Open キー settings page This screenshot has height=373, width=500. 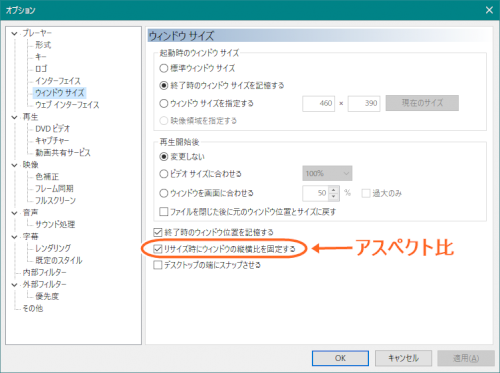pos(41,57)
